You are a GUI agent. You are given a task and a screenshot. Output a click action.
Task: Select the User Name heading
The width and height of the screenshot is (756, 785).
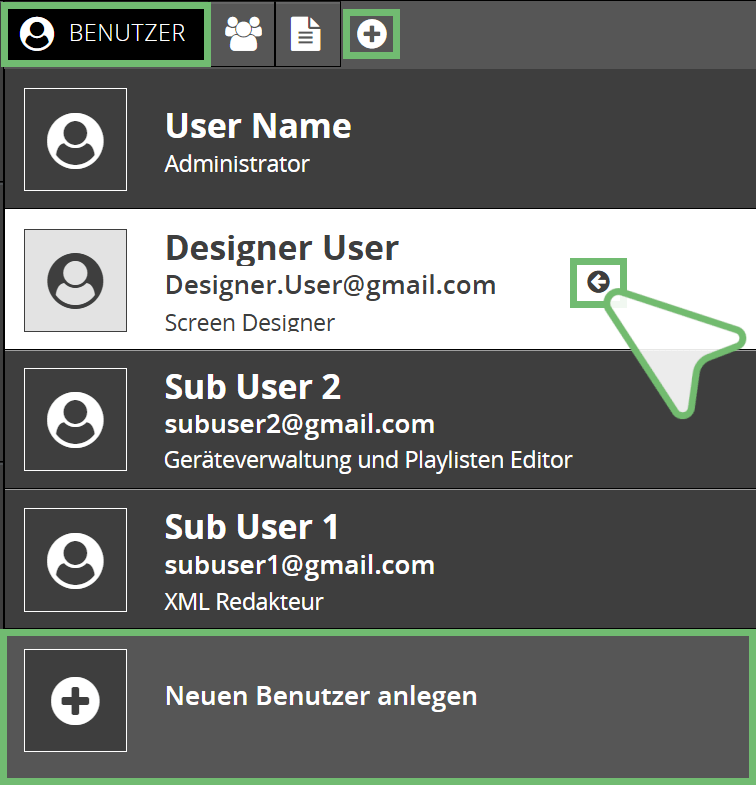click(257, 126)
